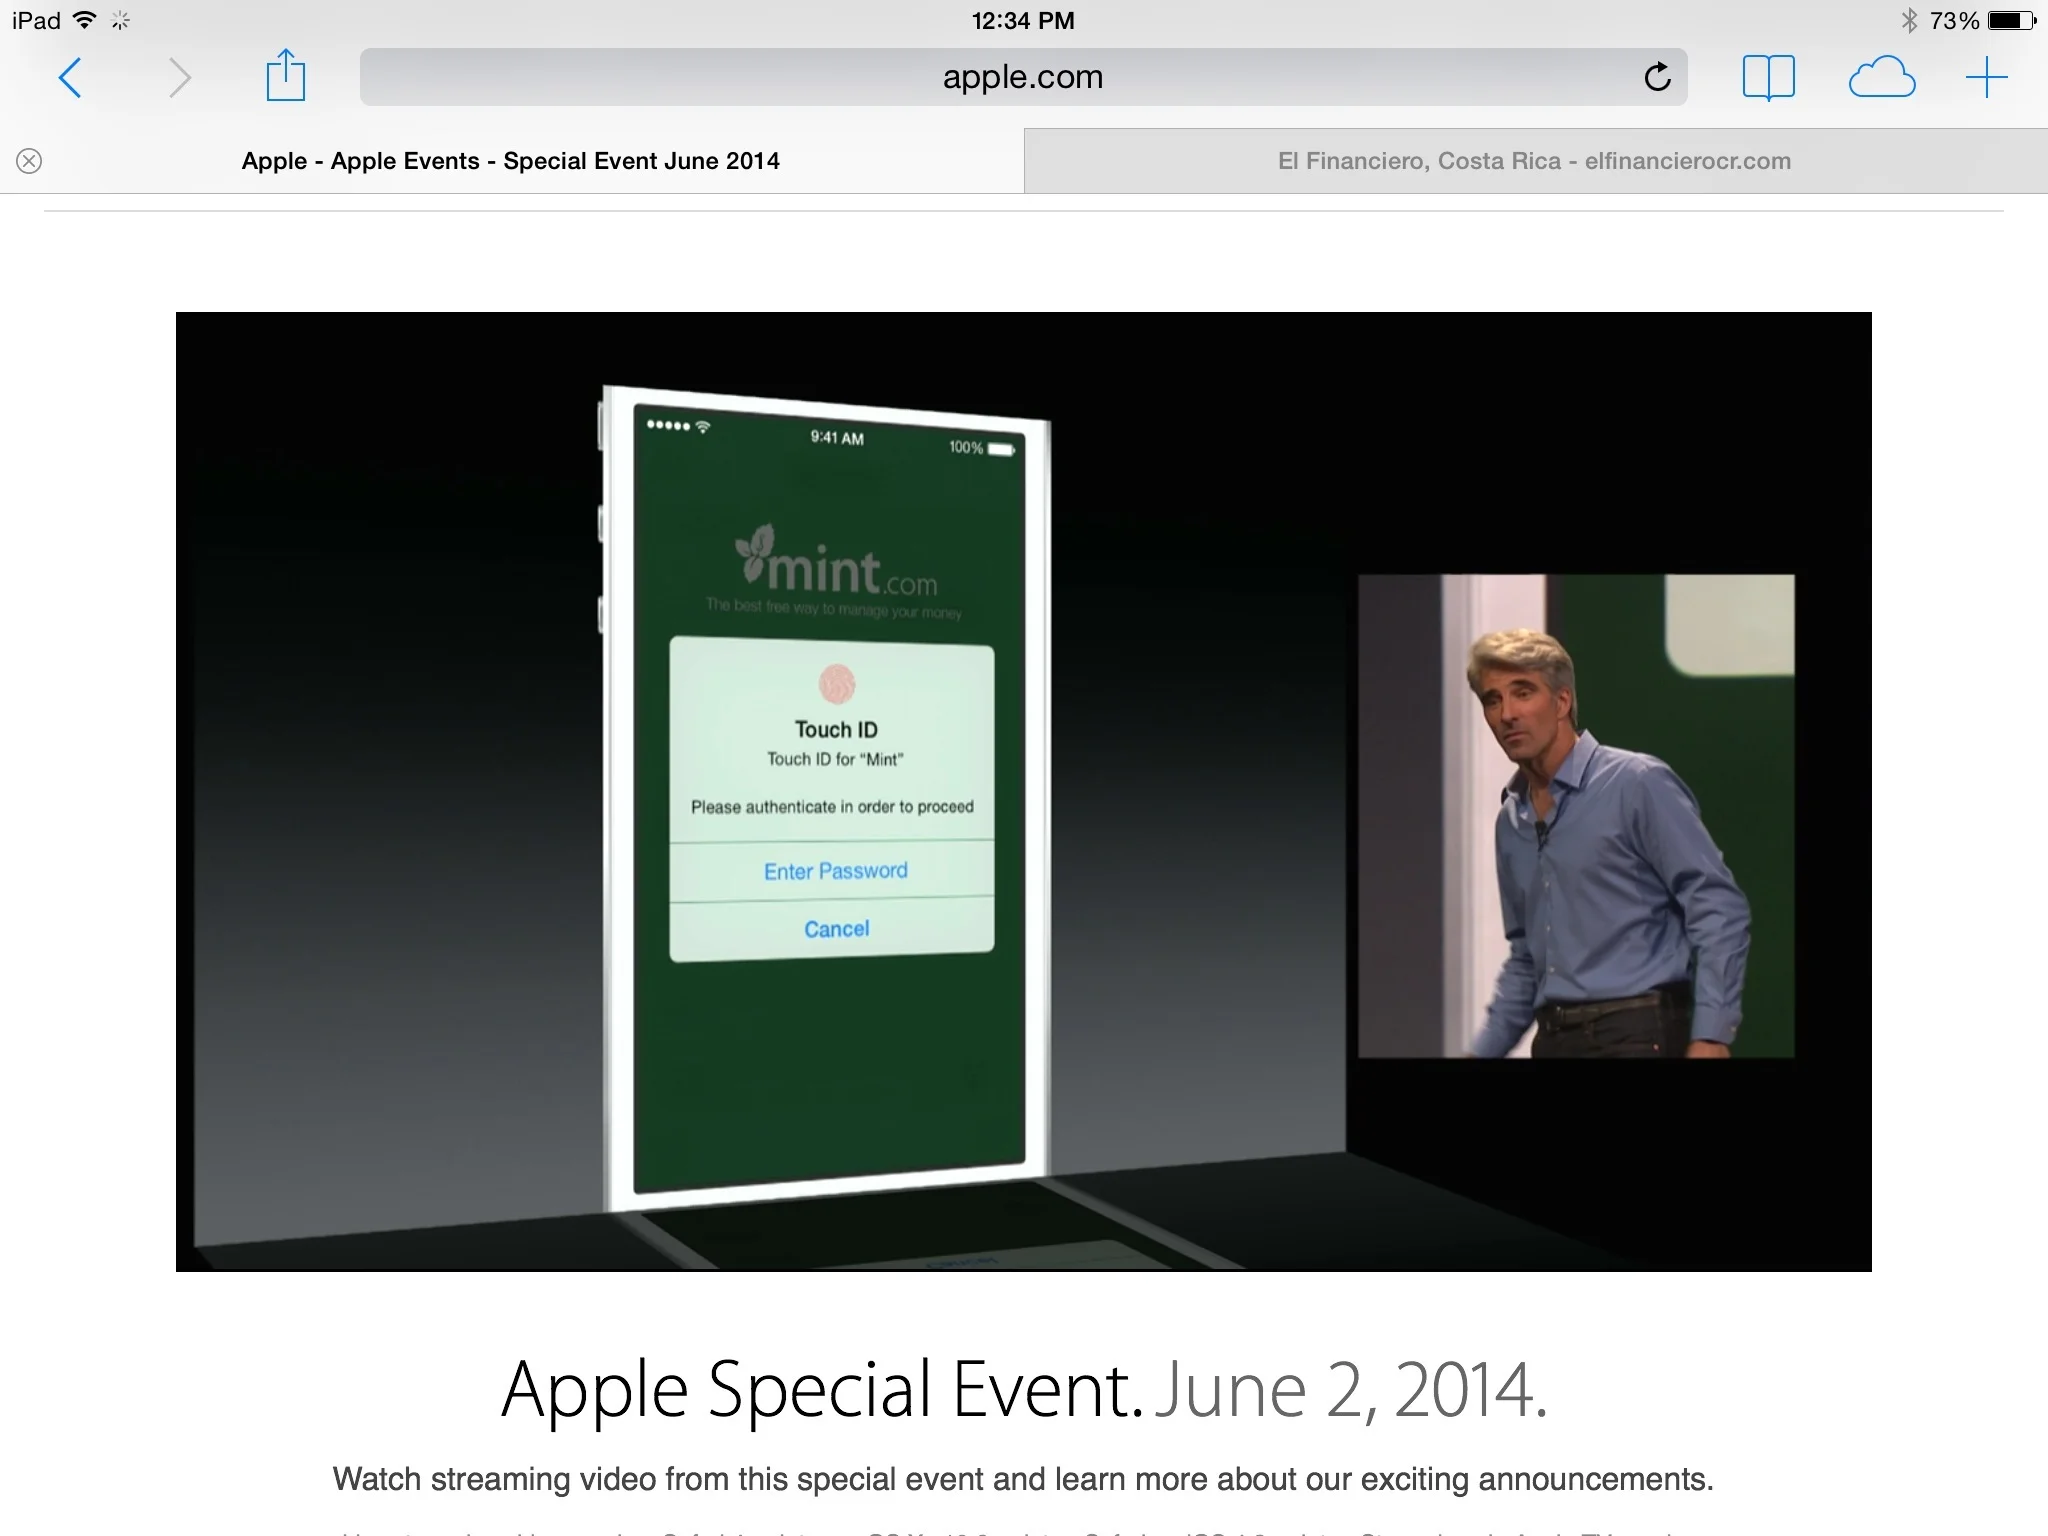The height and width of the screenshot is (1536, 2048).
Task: Open the Share sheet icon
Action: pyautogui.click(x=285, y=75)
